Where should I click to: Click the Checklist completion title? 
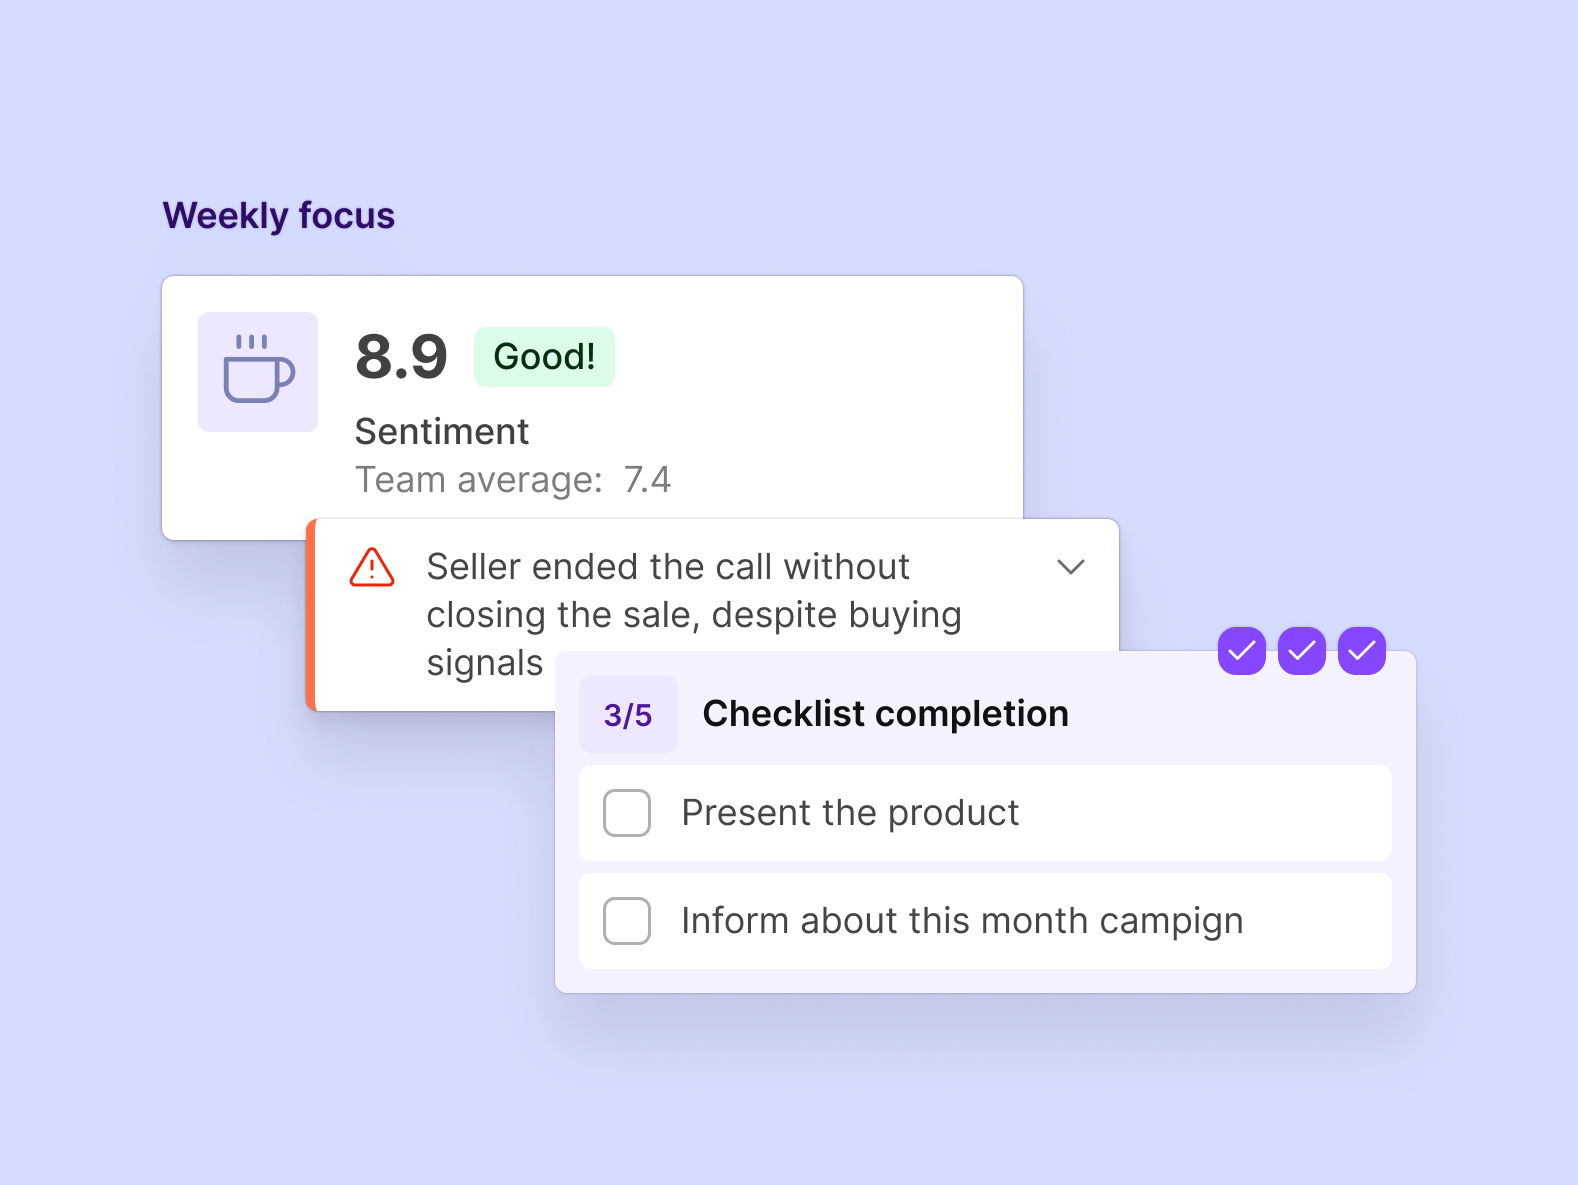pos(885,714)
